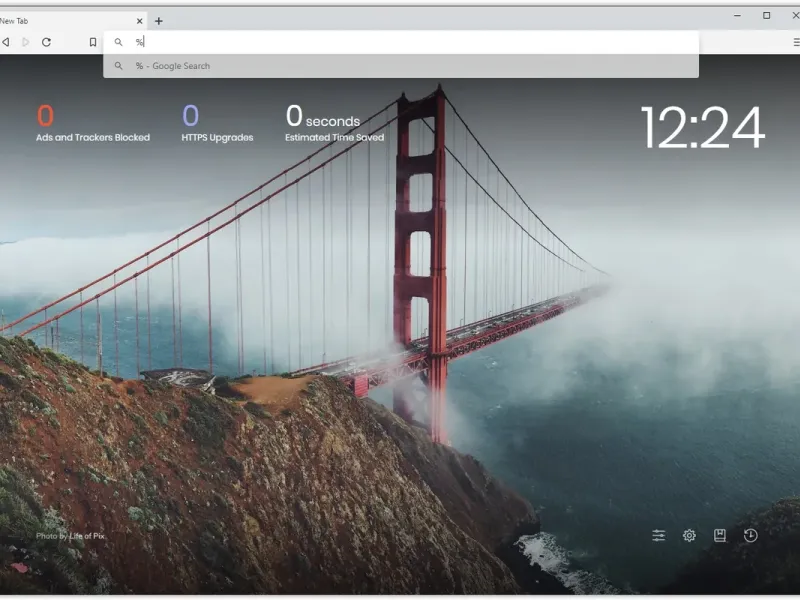800x600 pixels.
Task: Reload the page with the refresh icon
Action: (x=46, y=42)
